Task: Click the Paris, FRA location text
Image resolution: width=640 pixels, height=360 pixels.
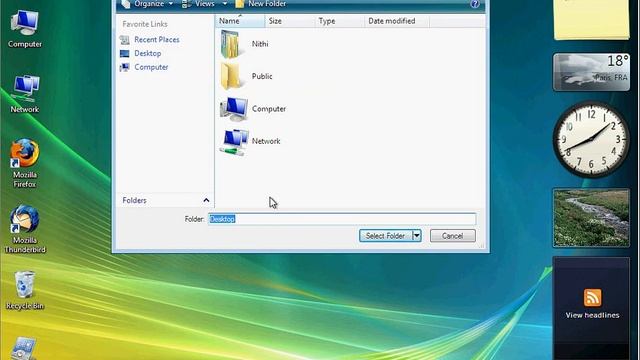Action: 611,77
